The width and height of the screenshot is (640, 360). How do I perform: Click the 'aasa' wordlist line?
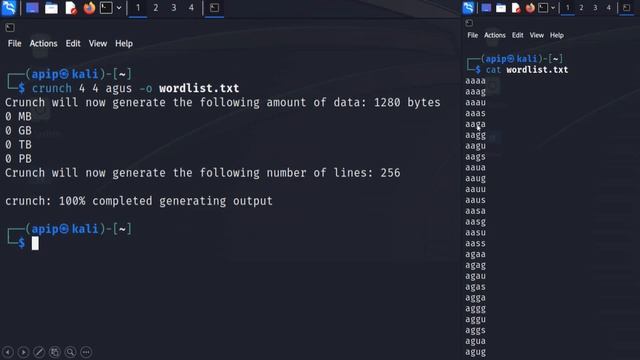pos(476,211)
